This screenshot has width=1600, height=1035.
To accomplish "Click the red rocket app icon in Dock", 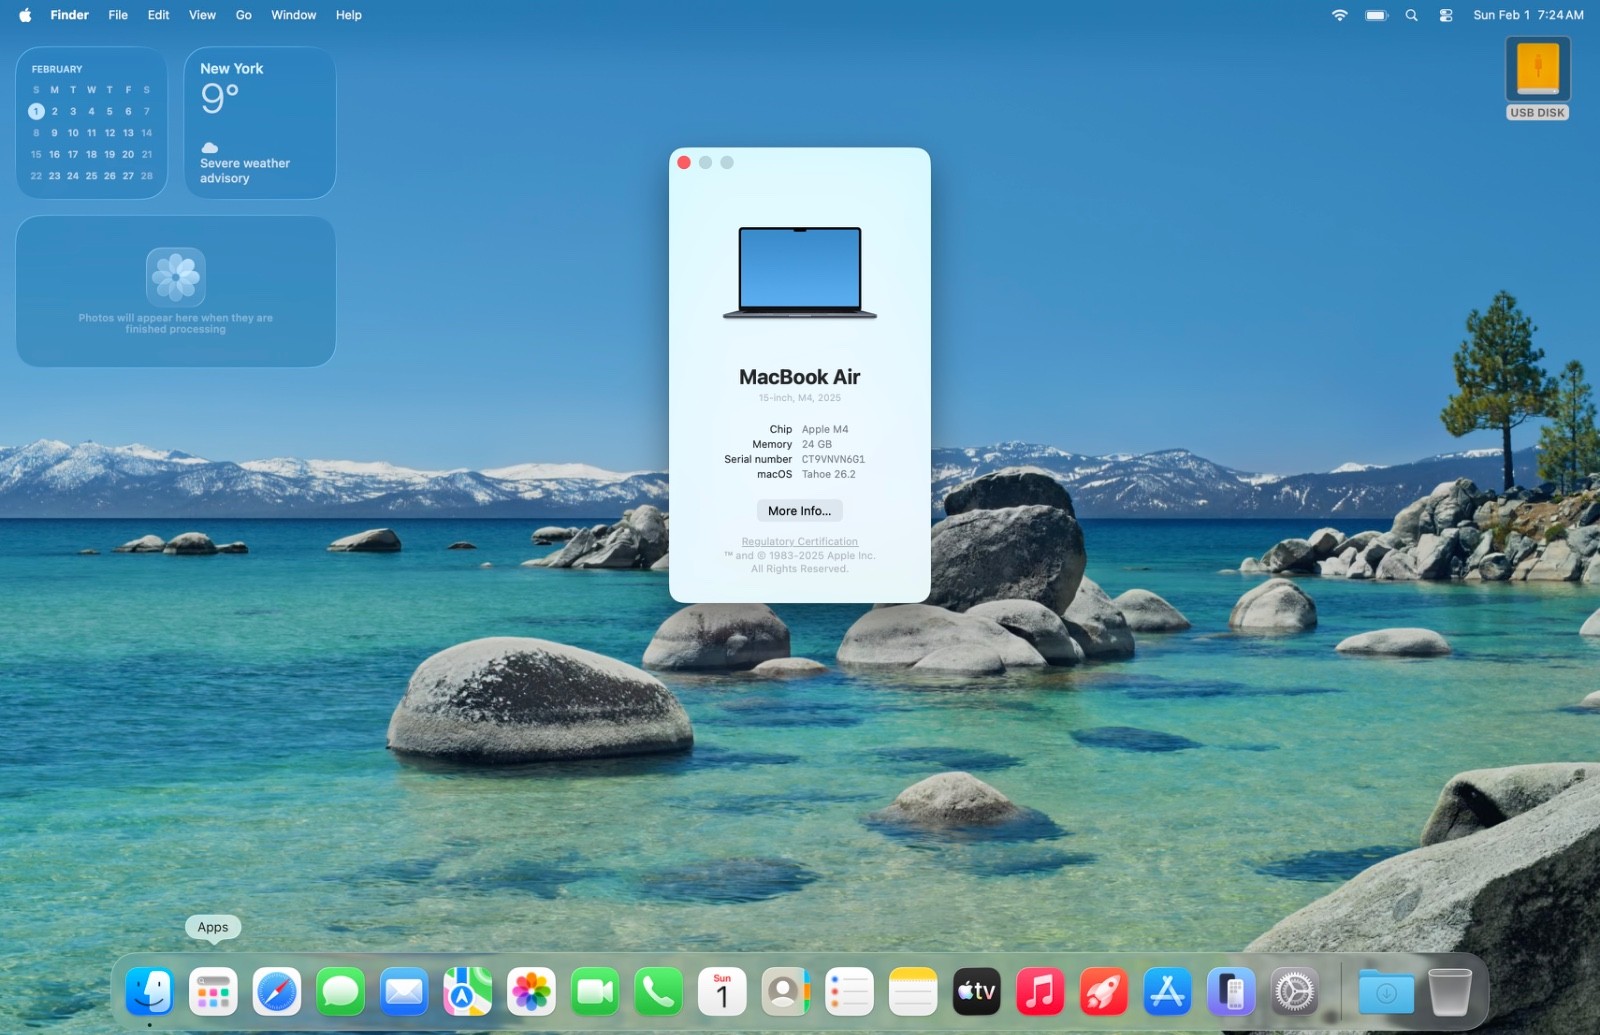I will 1104,992.
